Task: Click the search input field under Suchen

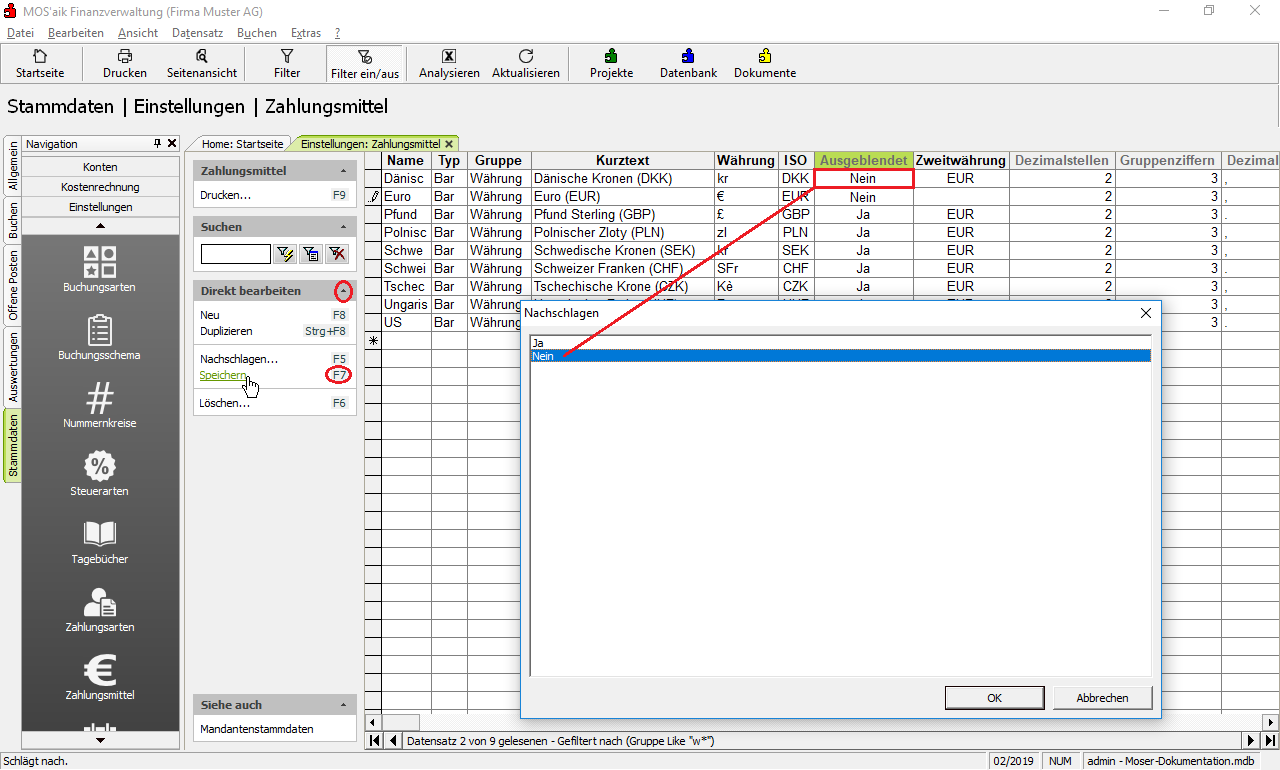Action: pyautogui.click(x=235, y=254)
